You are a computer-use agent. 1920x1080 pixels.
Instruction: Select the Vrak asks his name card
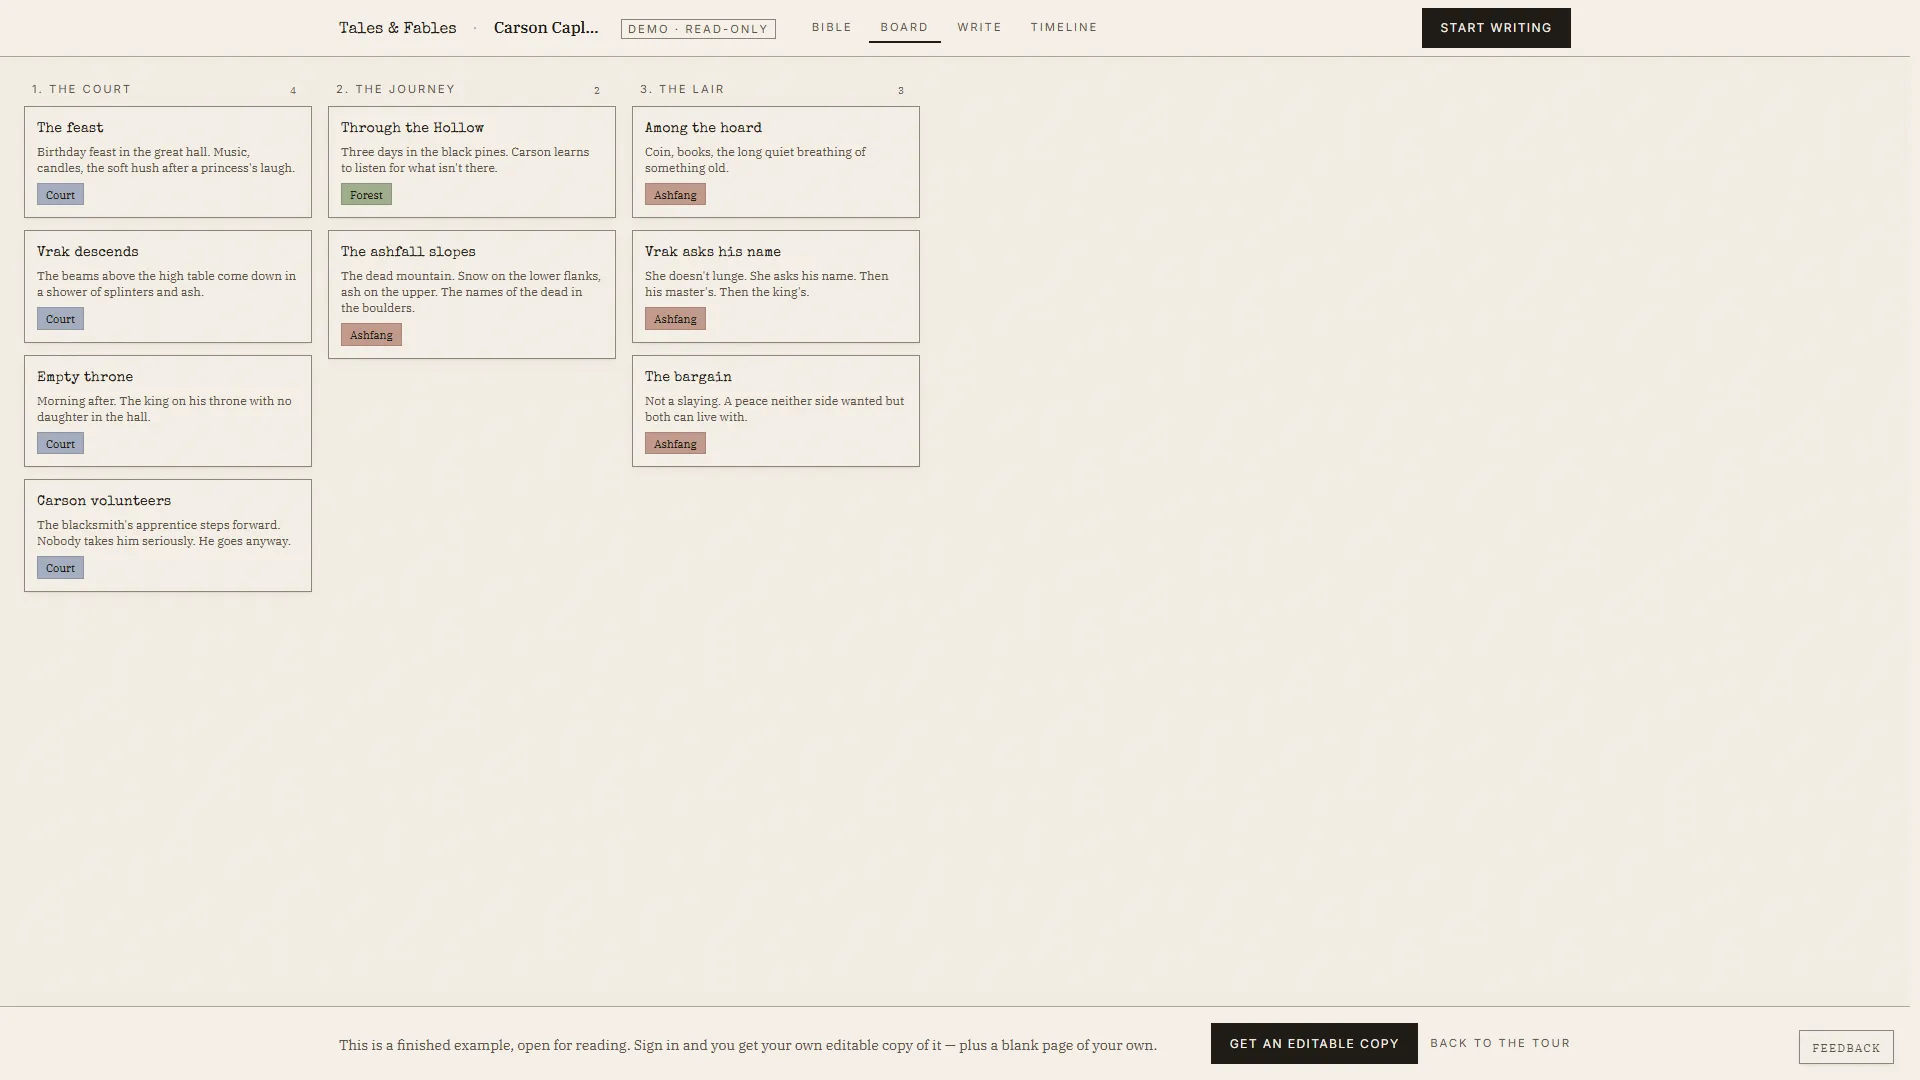pos(776,286)
